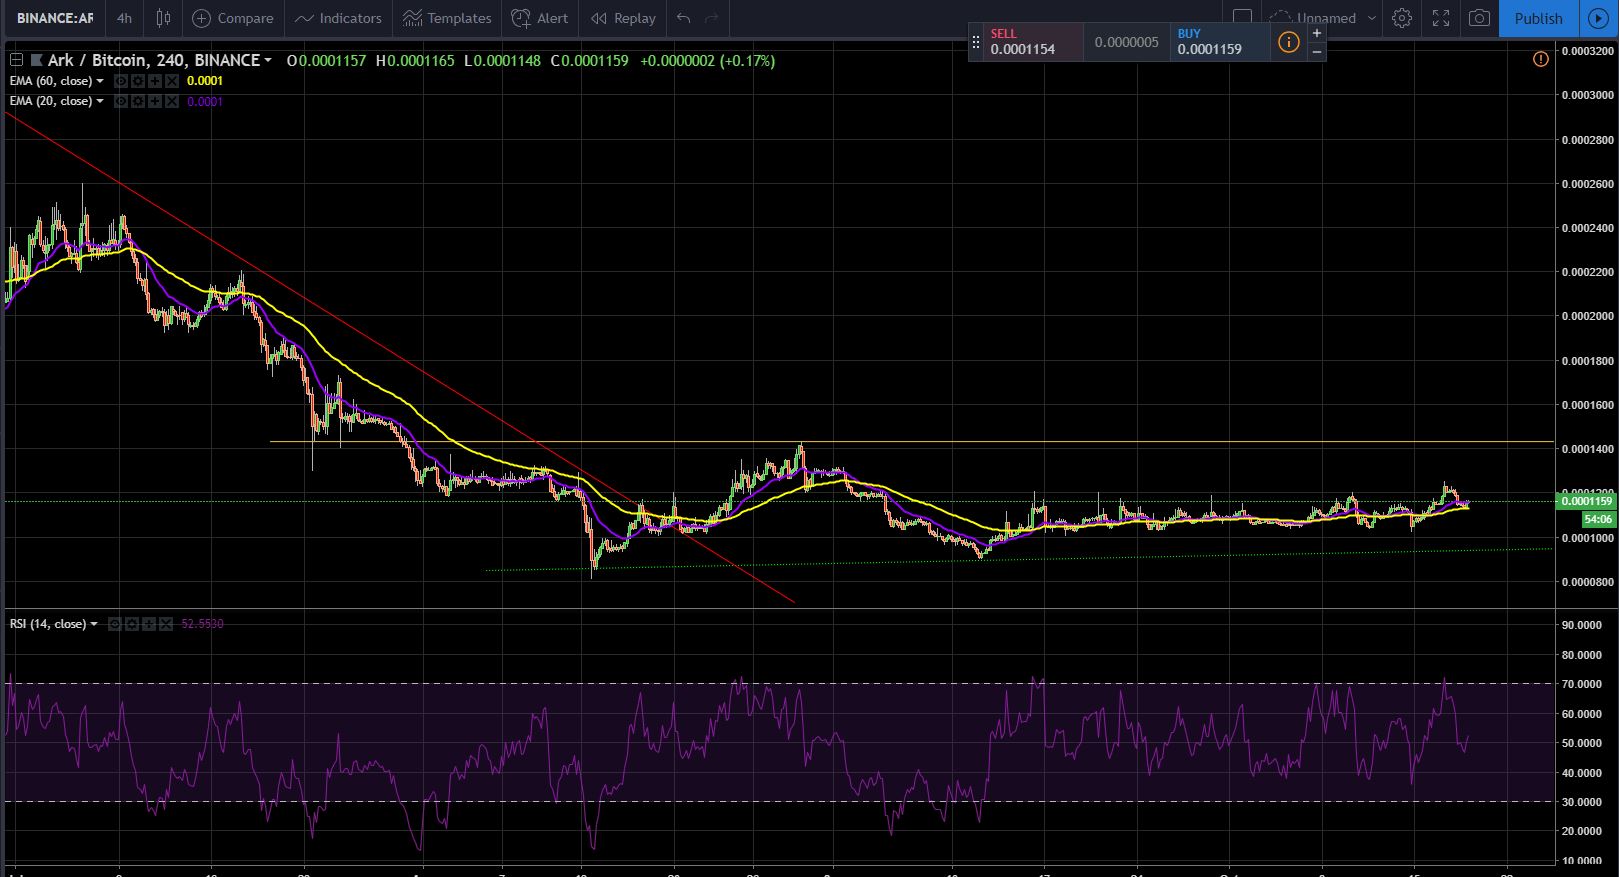Viewport: 1619px width, 877px height.
Task: Click the plus icon for EMA (20, close)
Action: pyautogui.click(x=156, y=101)
